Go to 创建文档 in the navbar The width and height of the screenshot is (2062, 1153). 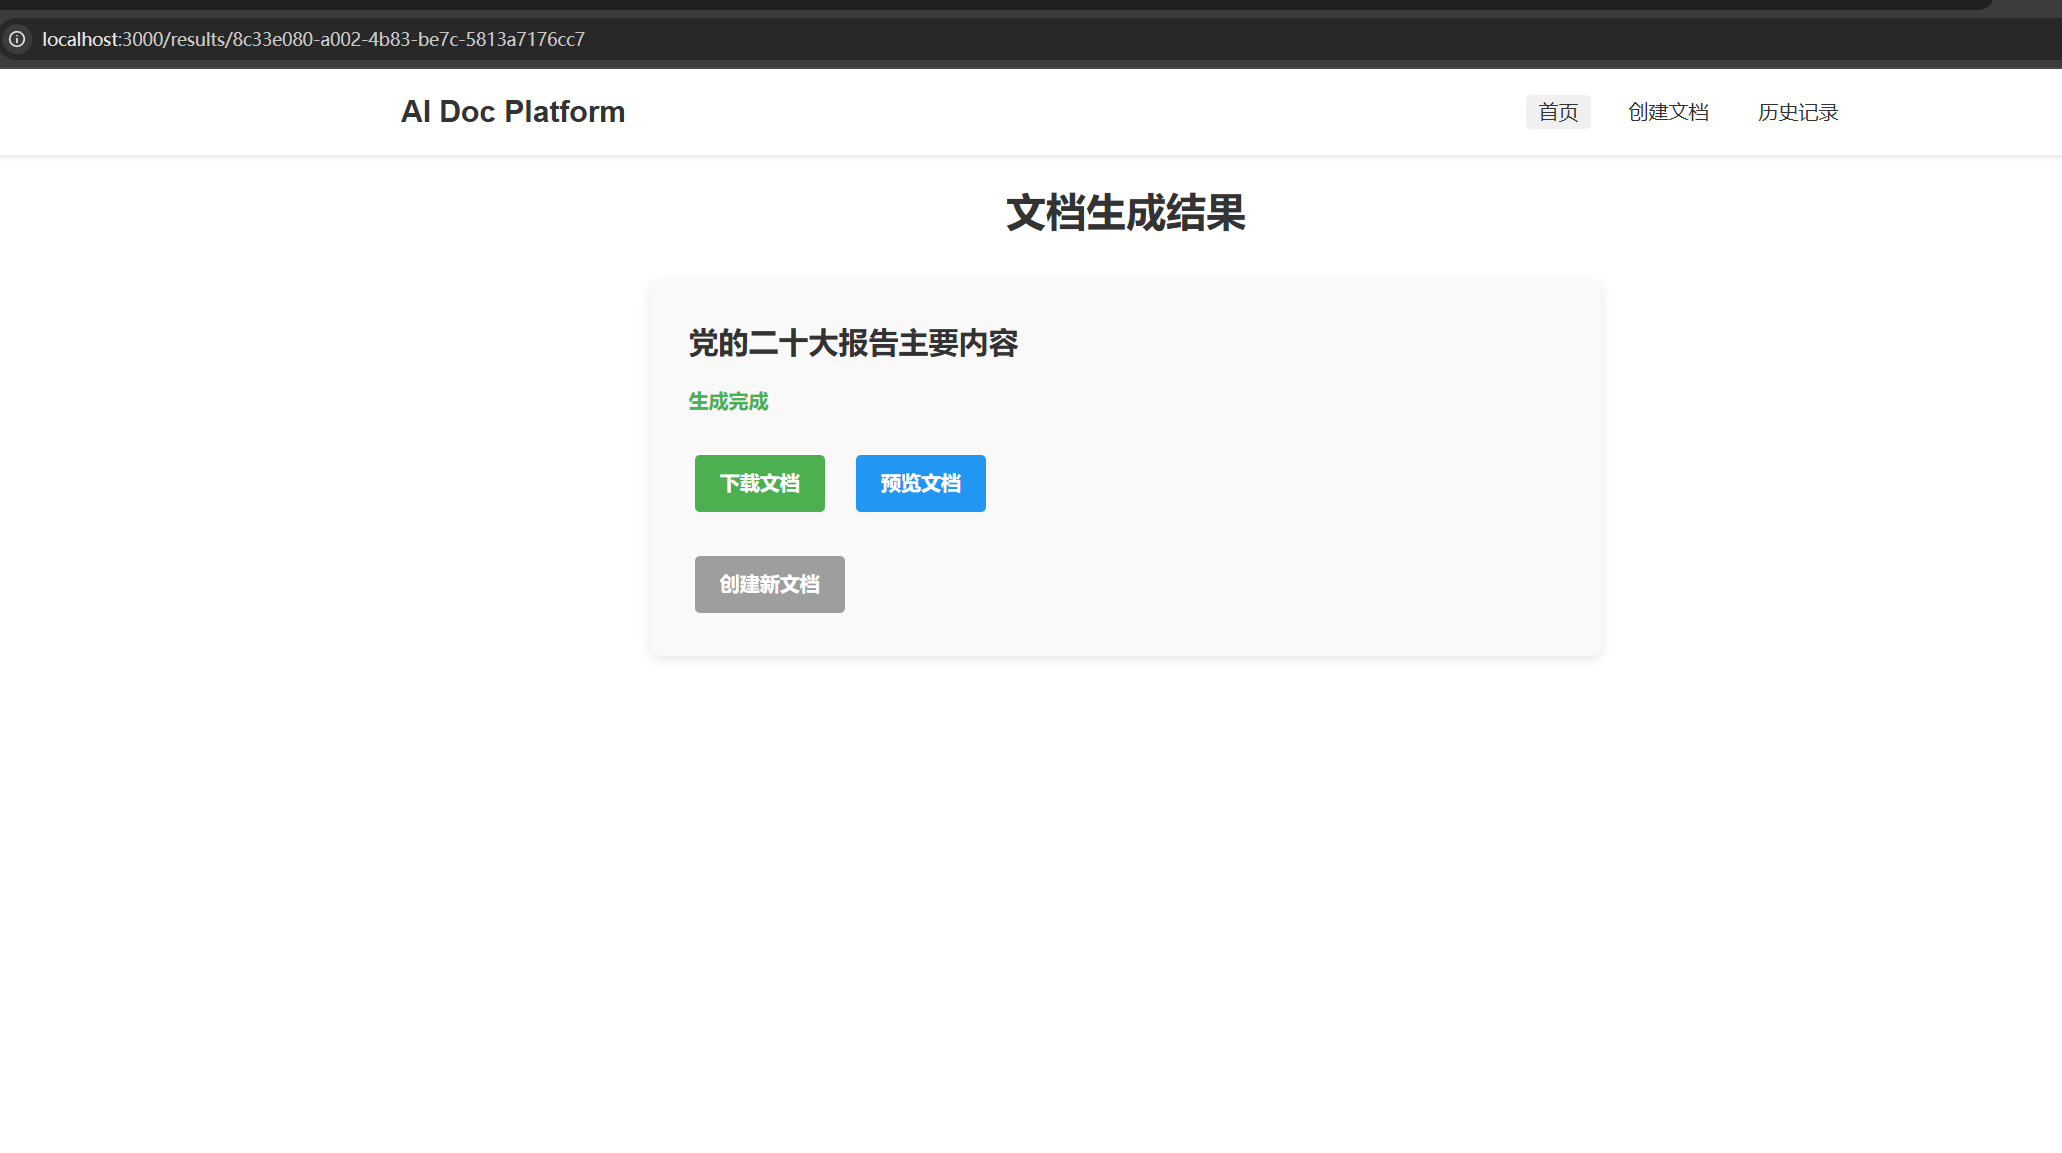(1667, 112)
